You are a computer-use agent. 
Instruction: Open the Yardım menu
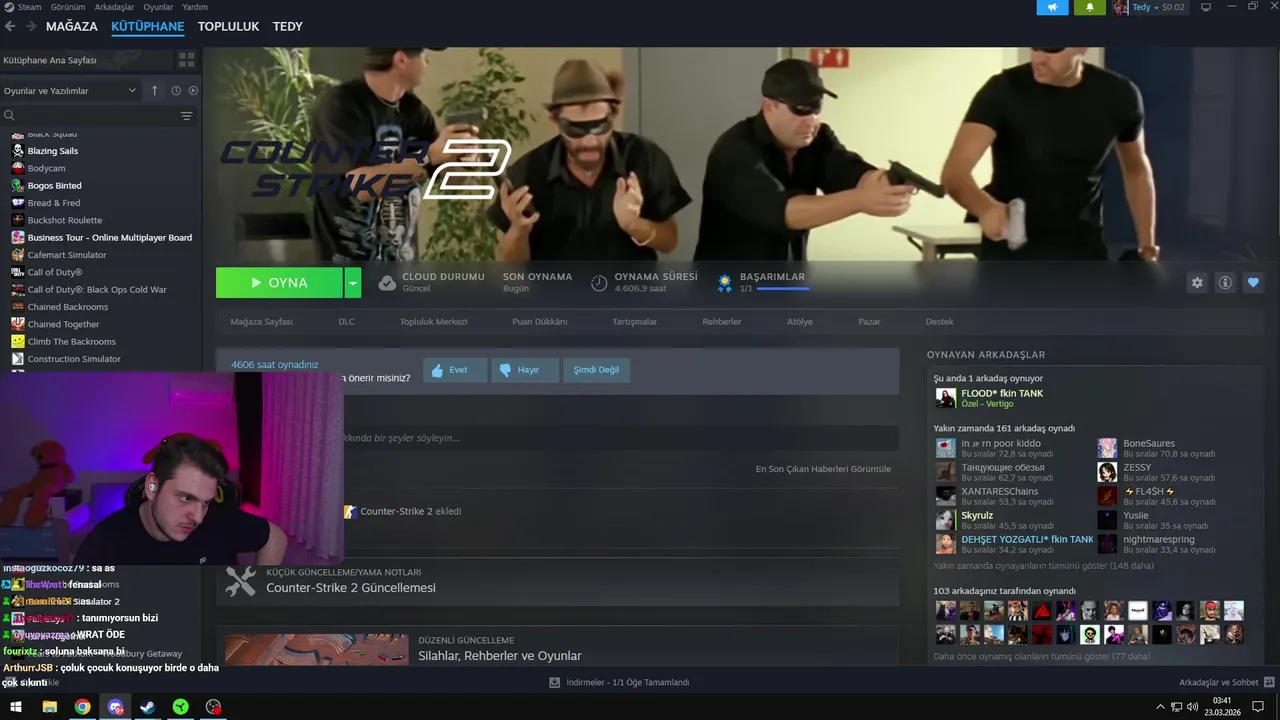195,7
